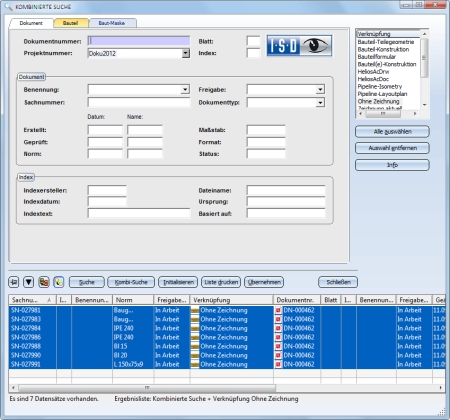Click the red document icon beside first DN-000462
The image size is (450, 420).
tap(278, 310)
